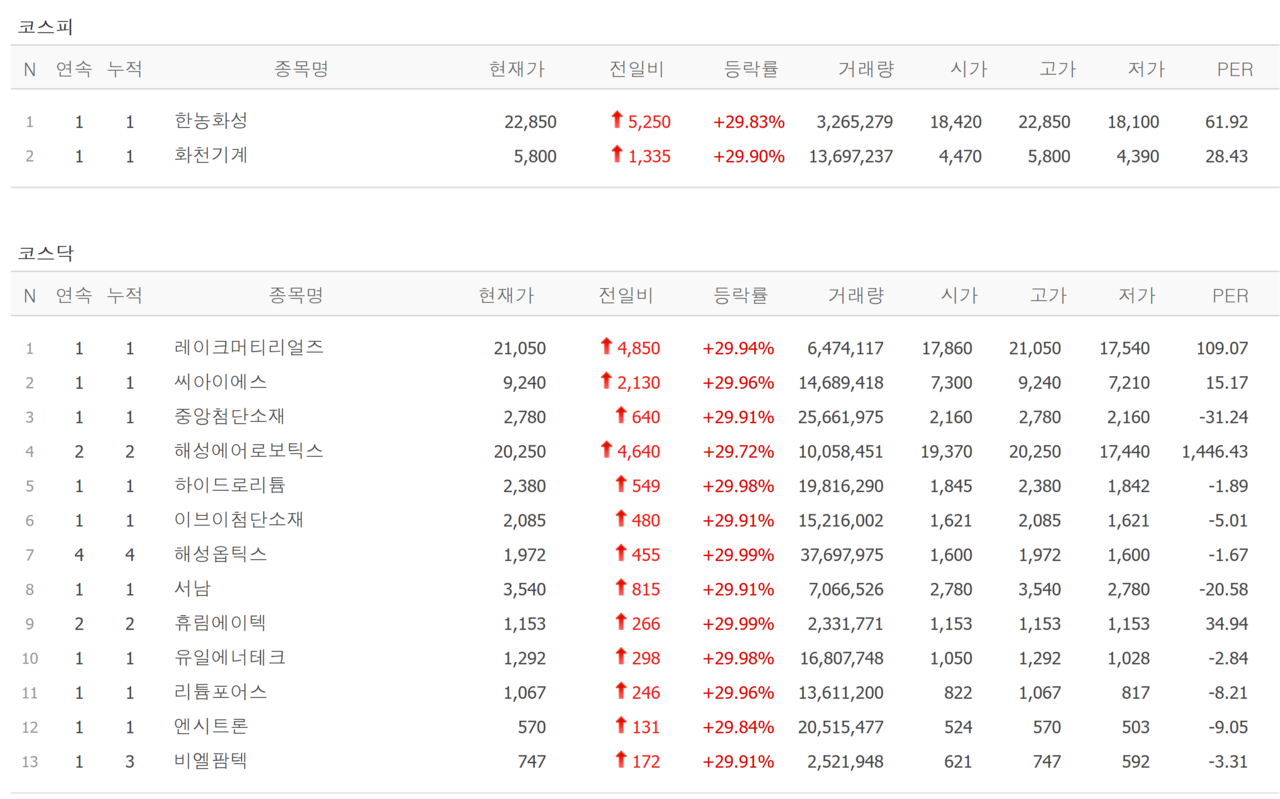Viewport: 1280px width, 799px height.
Task: Open the 화천기계 stock link
Action: pyautogui.click(x=211, y=155)
